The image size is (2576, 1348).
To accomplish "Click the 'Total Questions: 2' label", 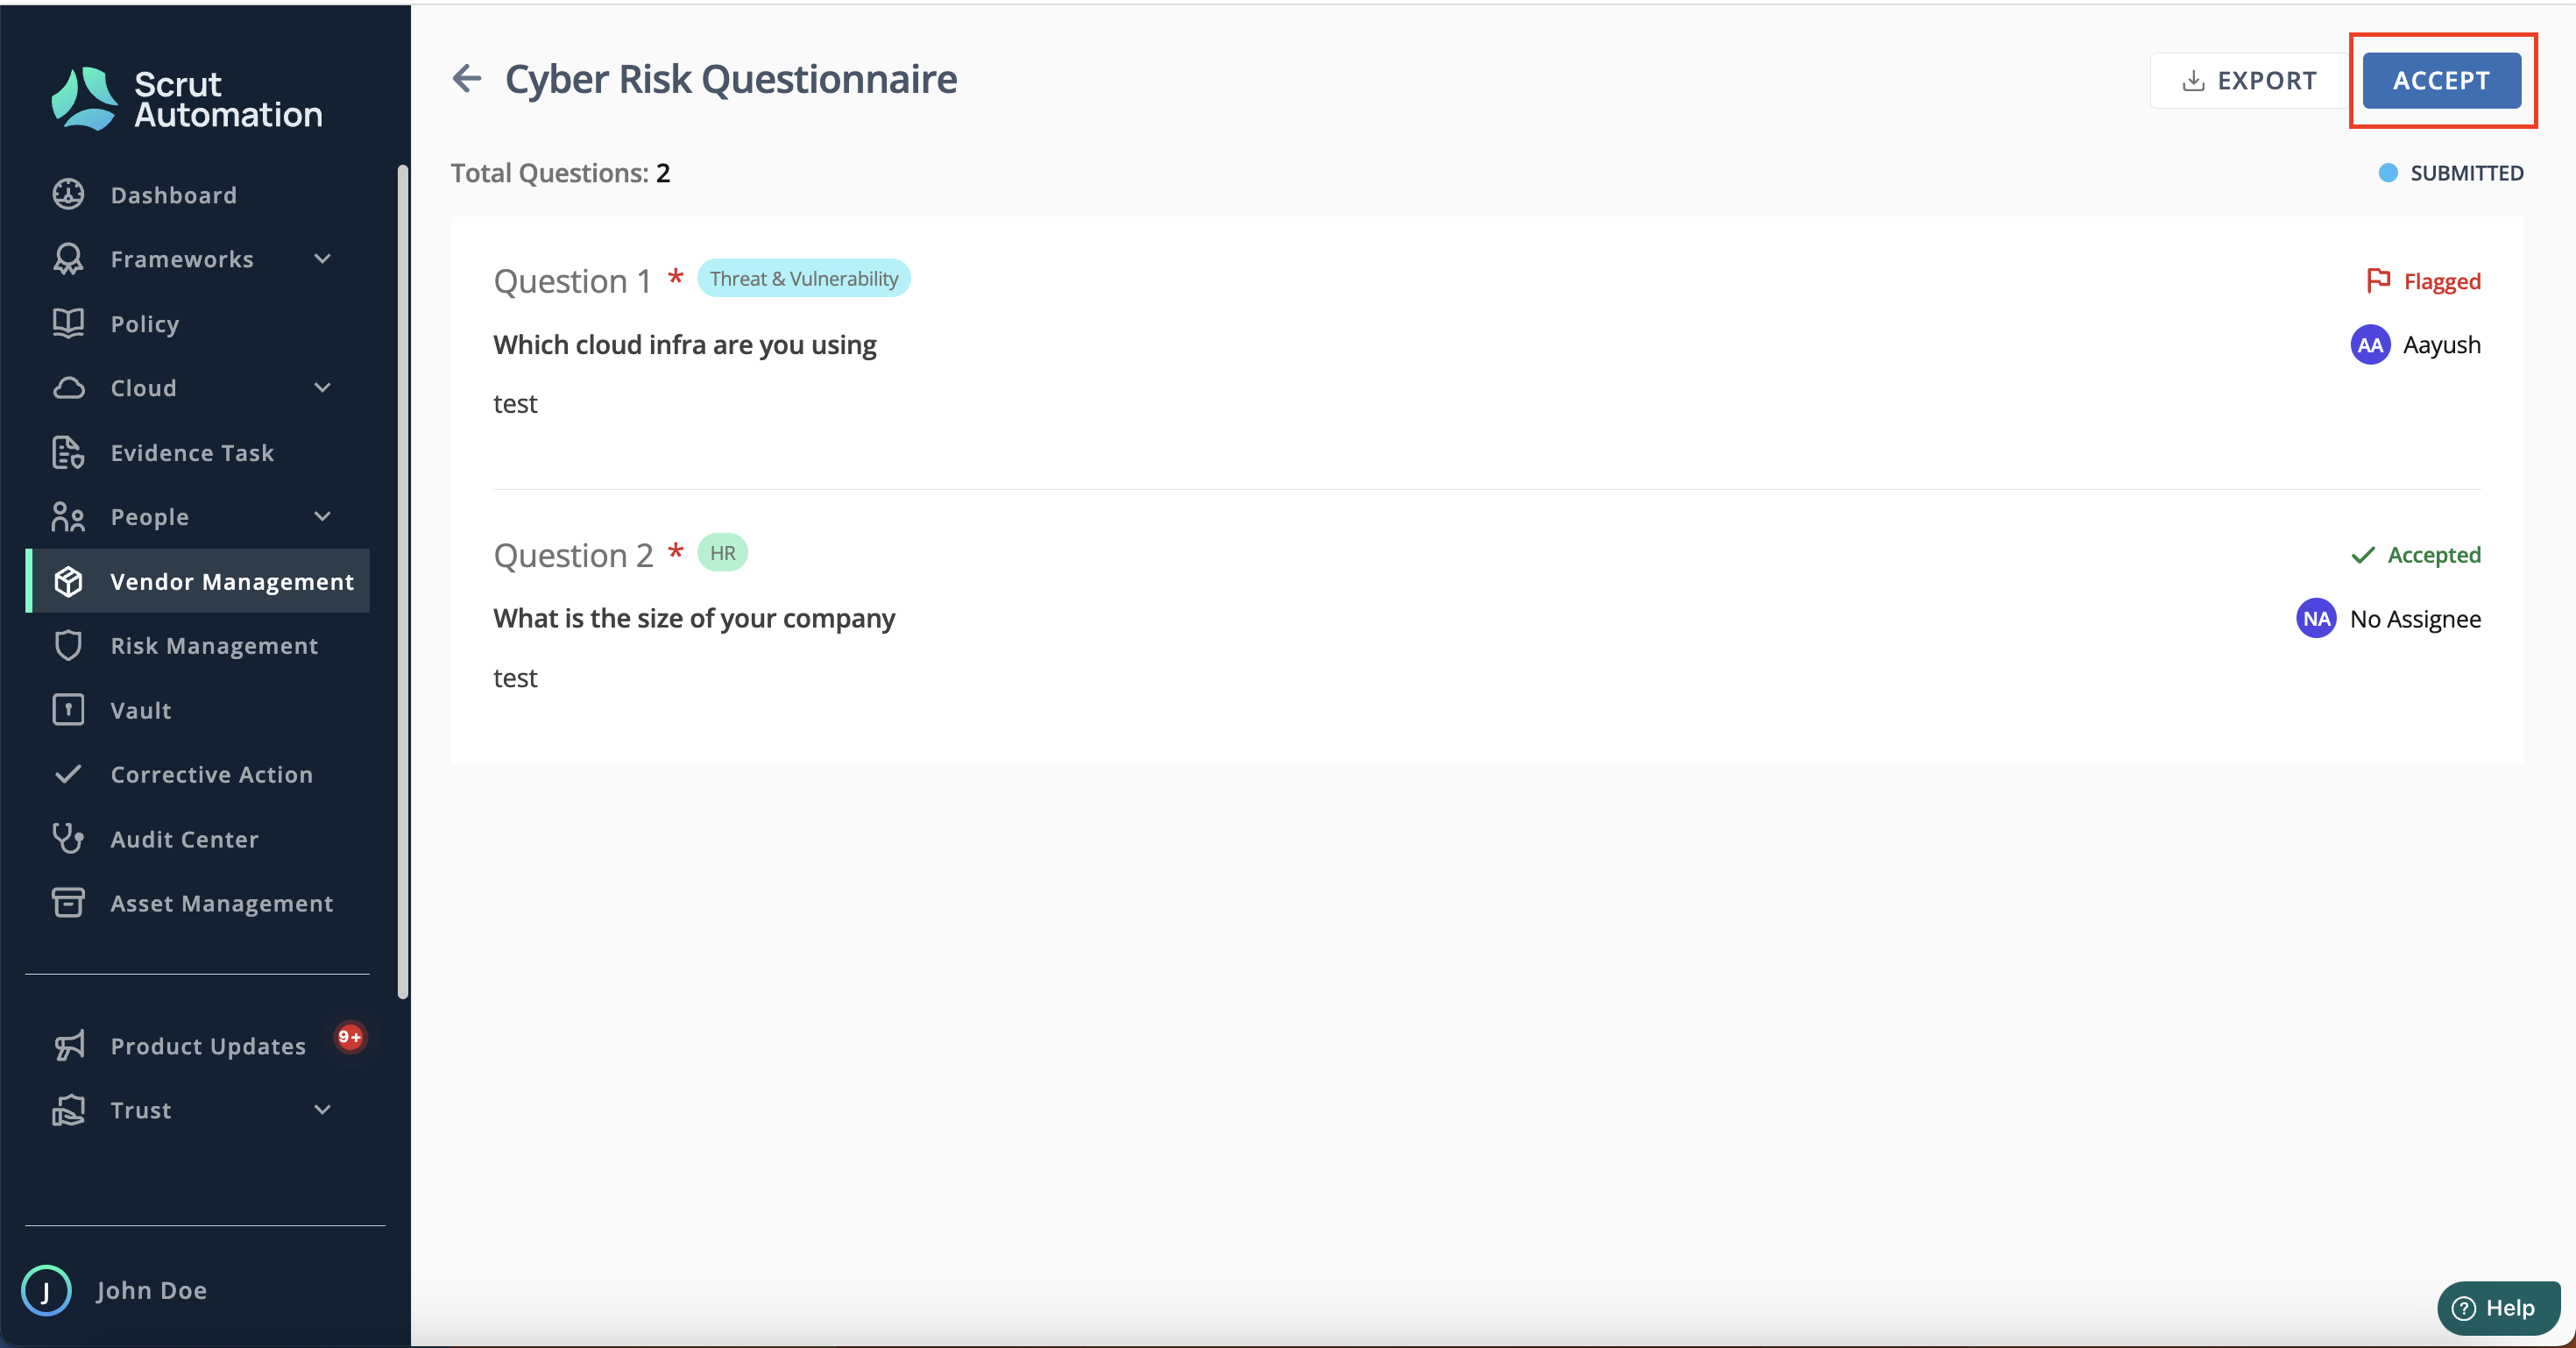I will point(560,173).
